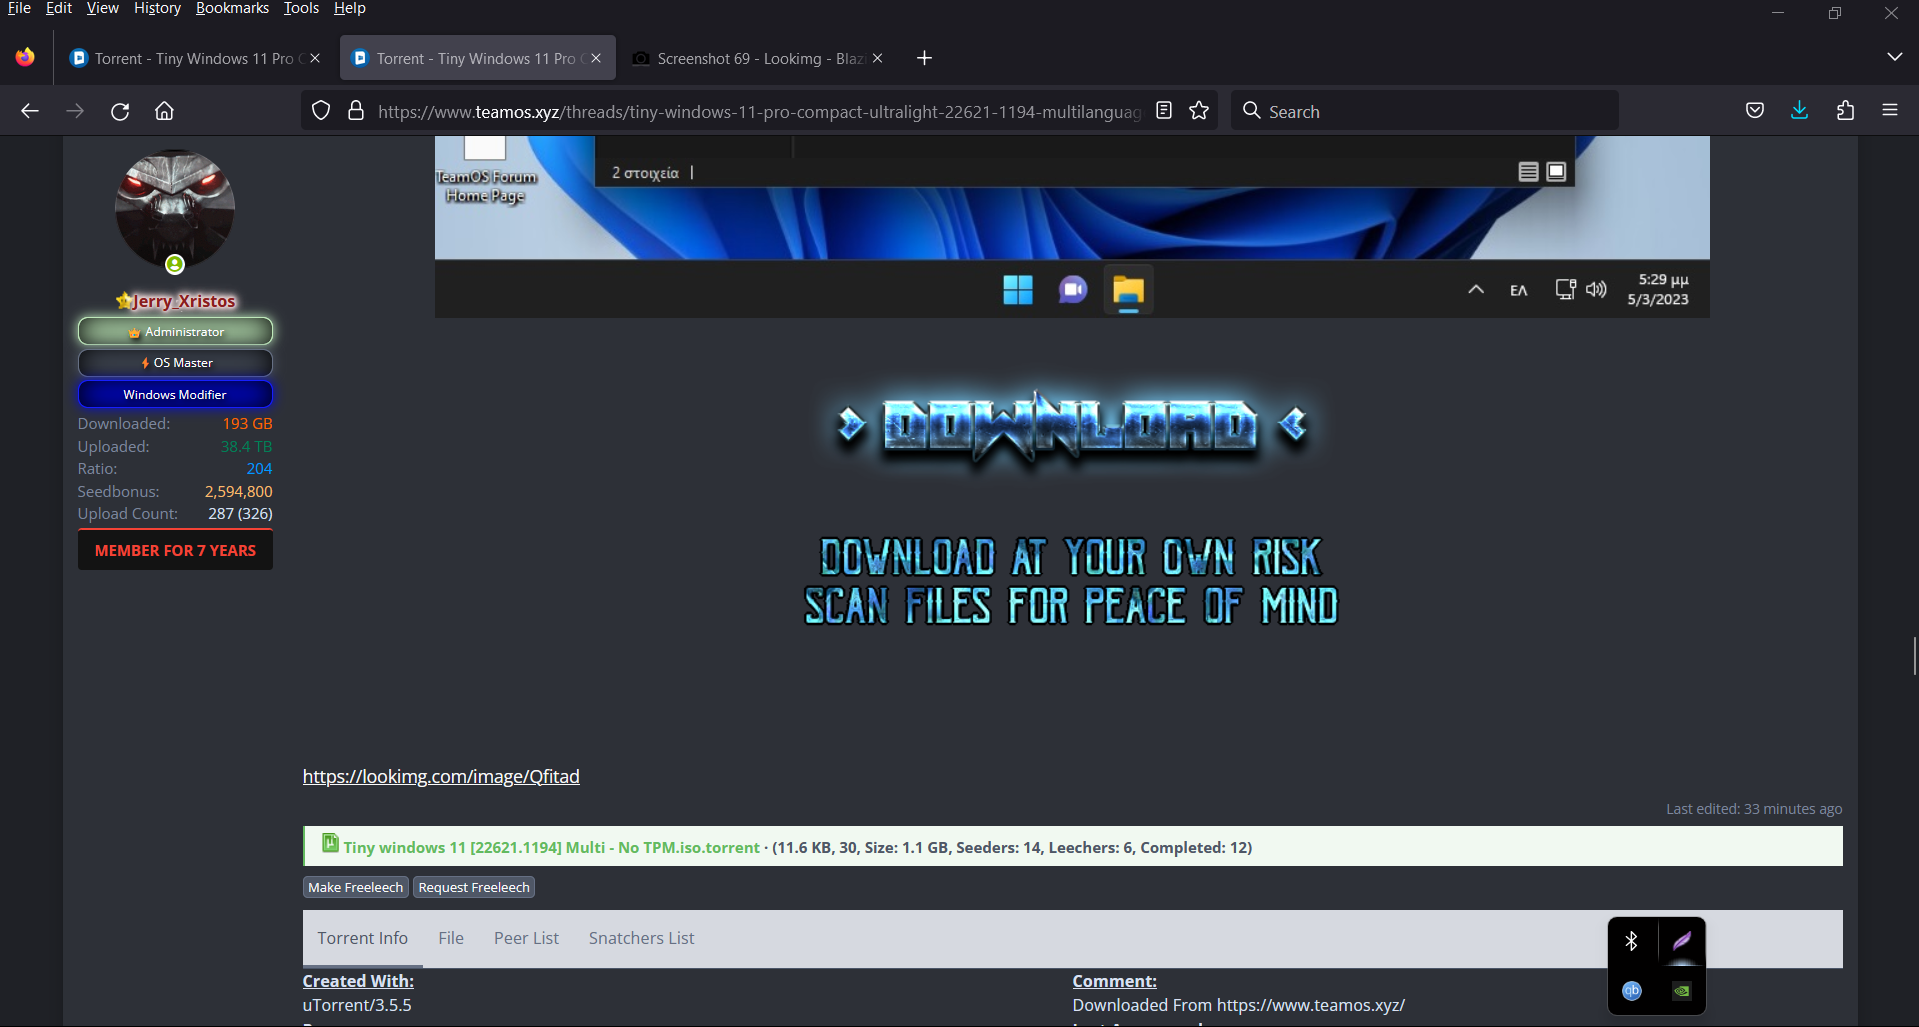Open the History menu
This screenshot has width=1919, height=1027.
pyautogui.click(x=157, y=8)
